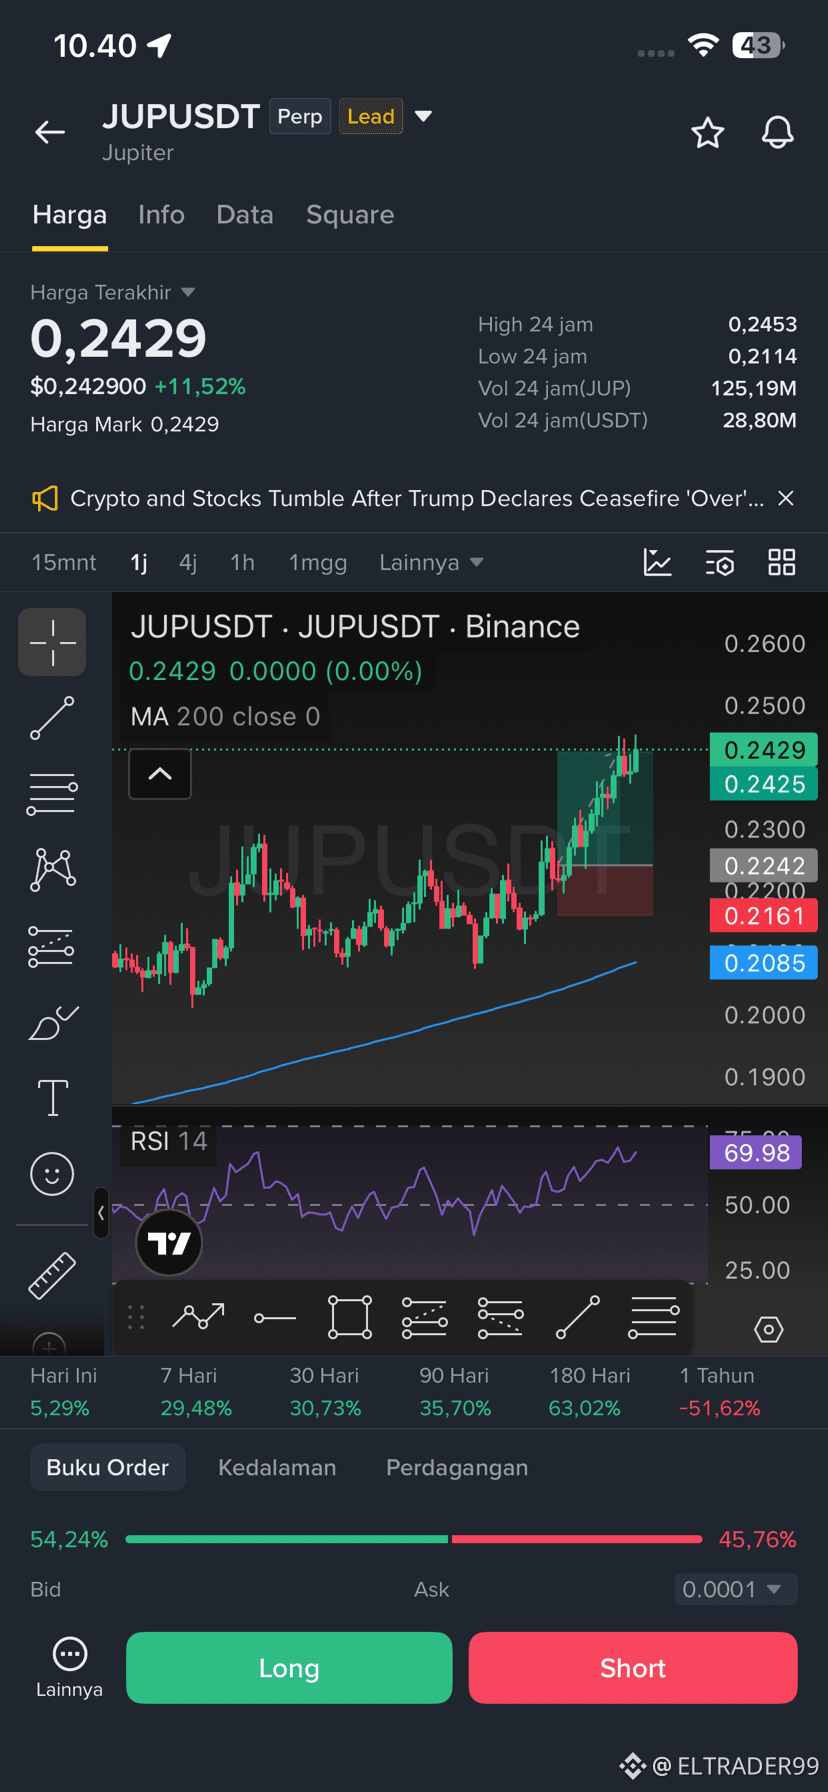Collapse the drawing sidebar arrow handle
828x1792 pixels.
click(x=101, y=1213)
